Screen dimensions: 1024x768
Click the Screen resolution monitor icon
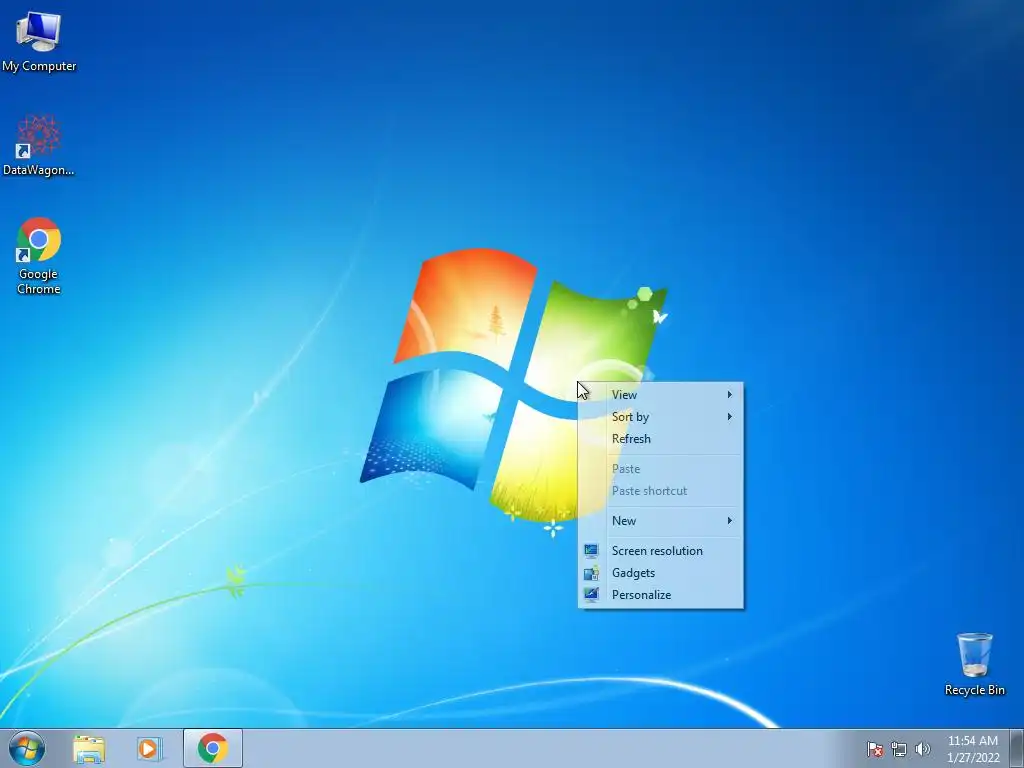click(x=591, y=551)
